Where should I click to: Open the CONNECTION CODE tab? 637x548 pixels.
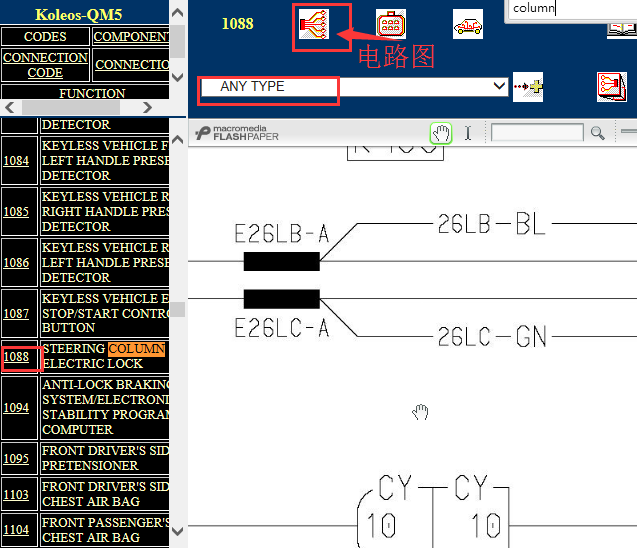pyautogui.click(x=45, y=65)
